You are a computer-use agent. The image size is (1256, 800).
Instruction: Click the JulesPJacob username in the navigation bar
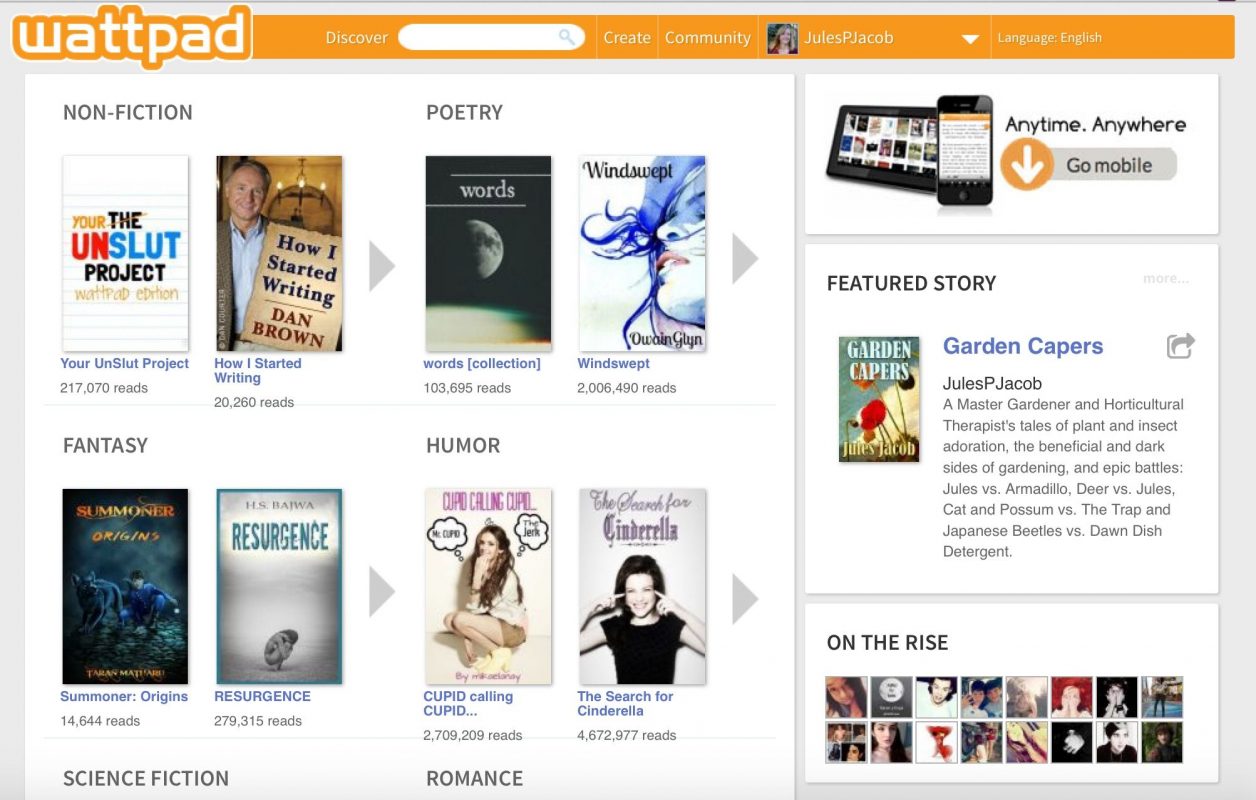[849, 38]
